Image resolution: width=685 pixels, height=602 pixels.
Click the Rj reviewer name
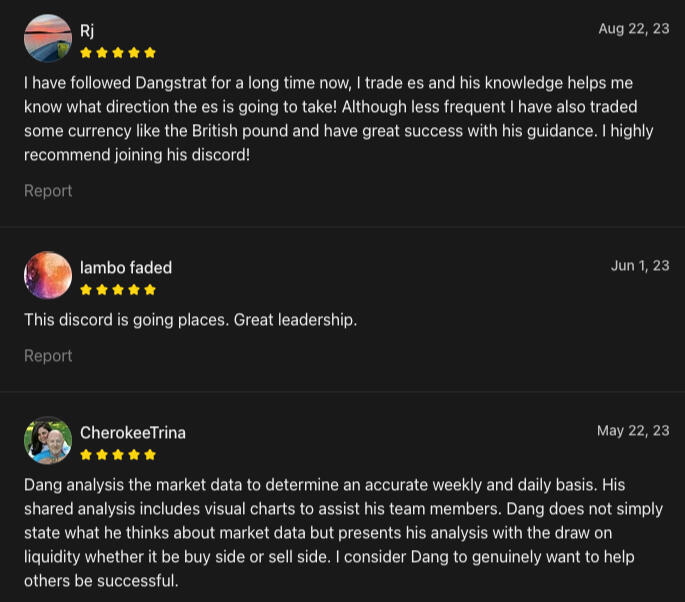coord(87,30)
